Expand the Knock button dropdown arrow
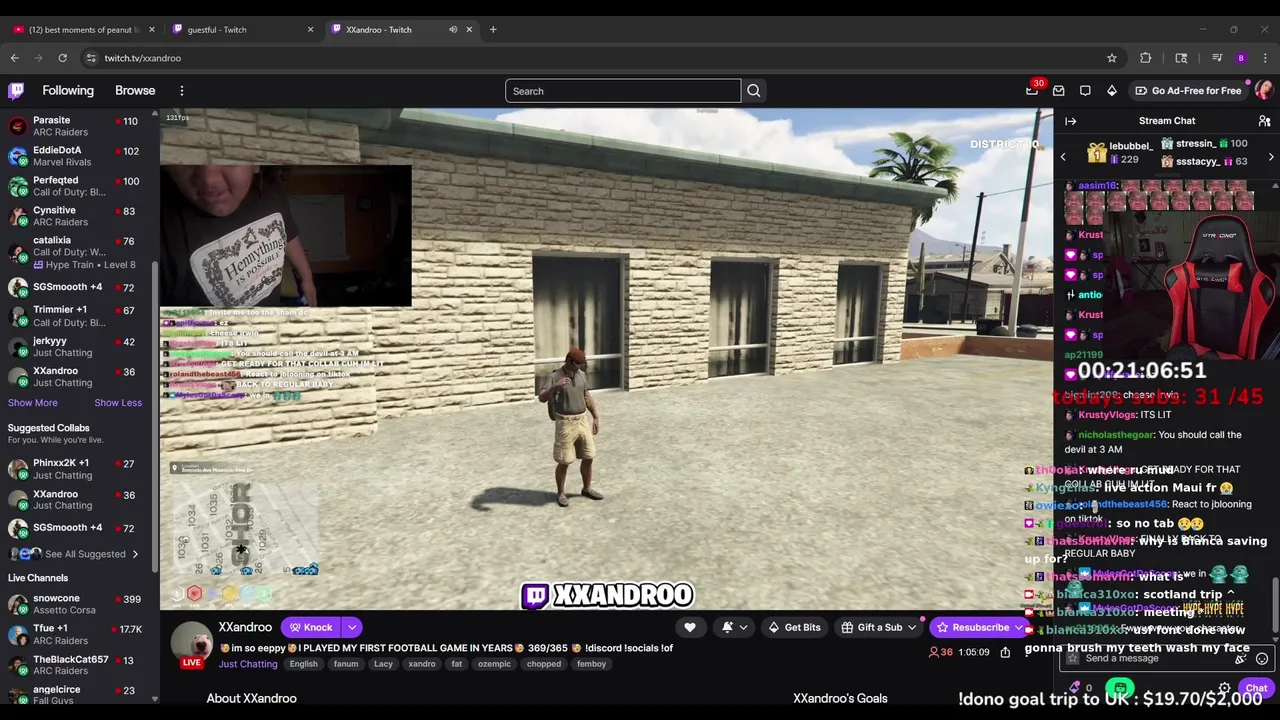The image size is (1280, 720). pyautogui.click(x=351, y=628)
